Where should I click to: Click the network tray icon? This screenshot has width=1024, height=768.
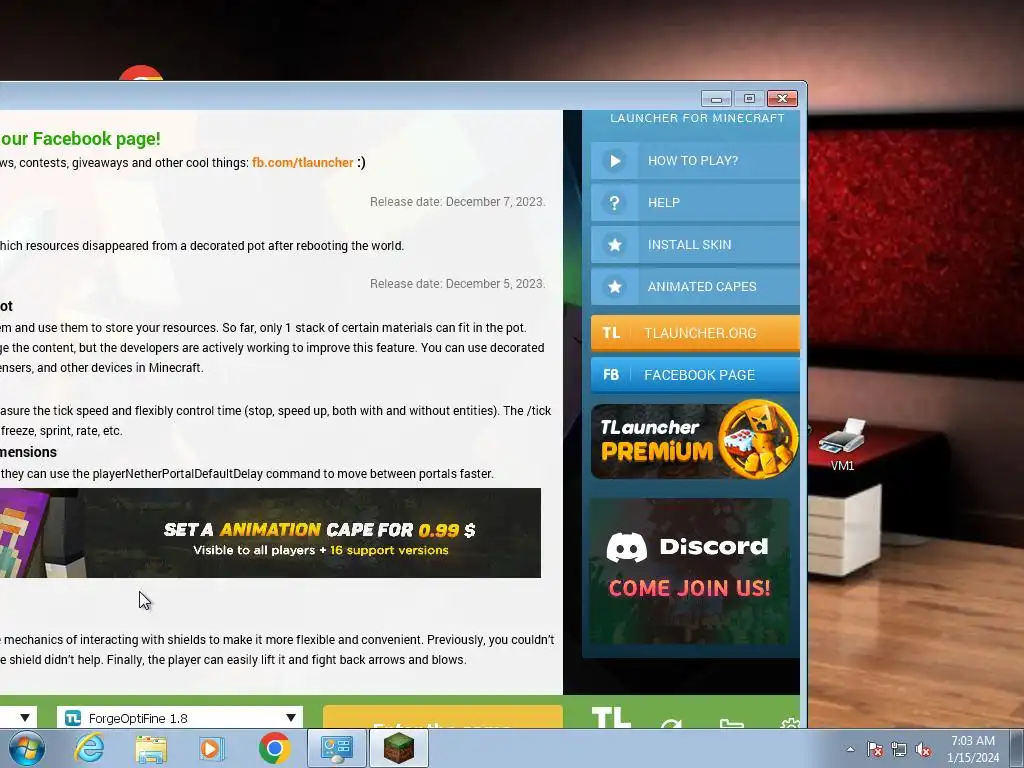pos(899,749)
